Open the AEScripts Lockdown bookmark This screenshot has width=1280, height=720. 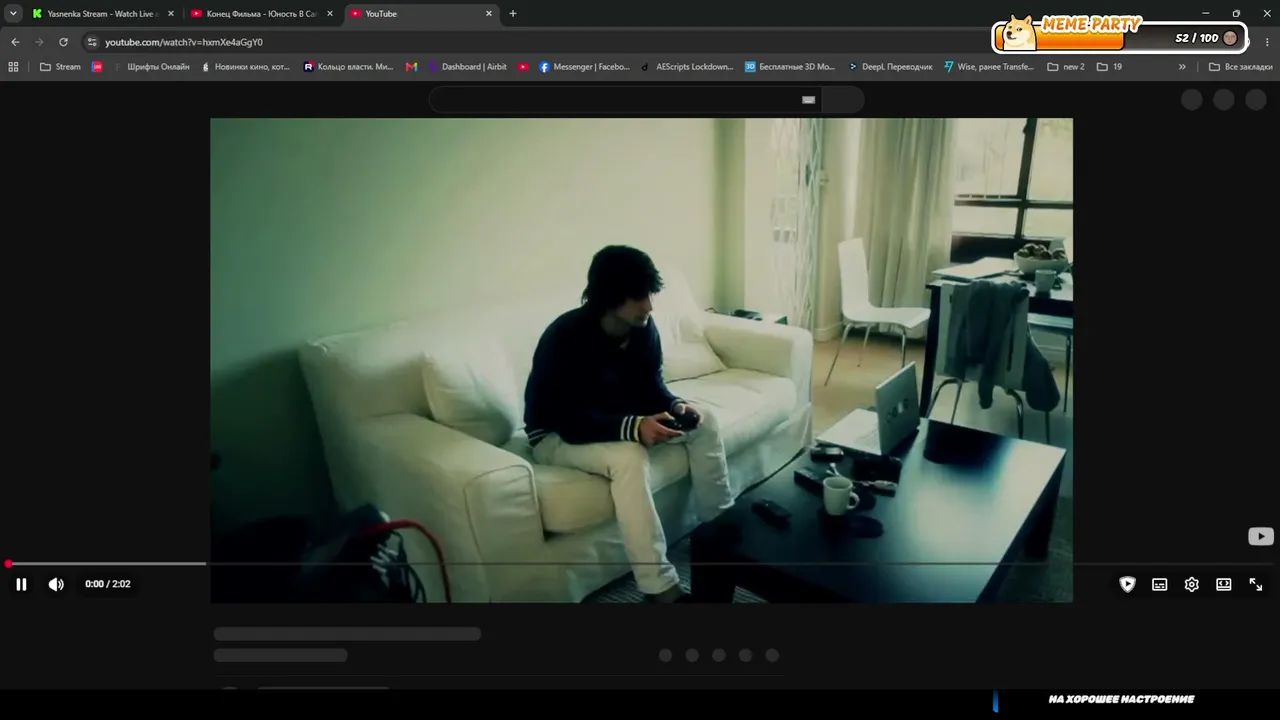(x=688, y=67)
